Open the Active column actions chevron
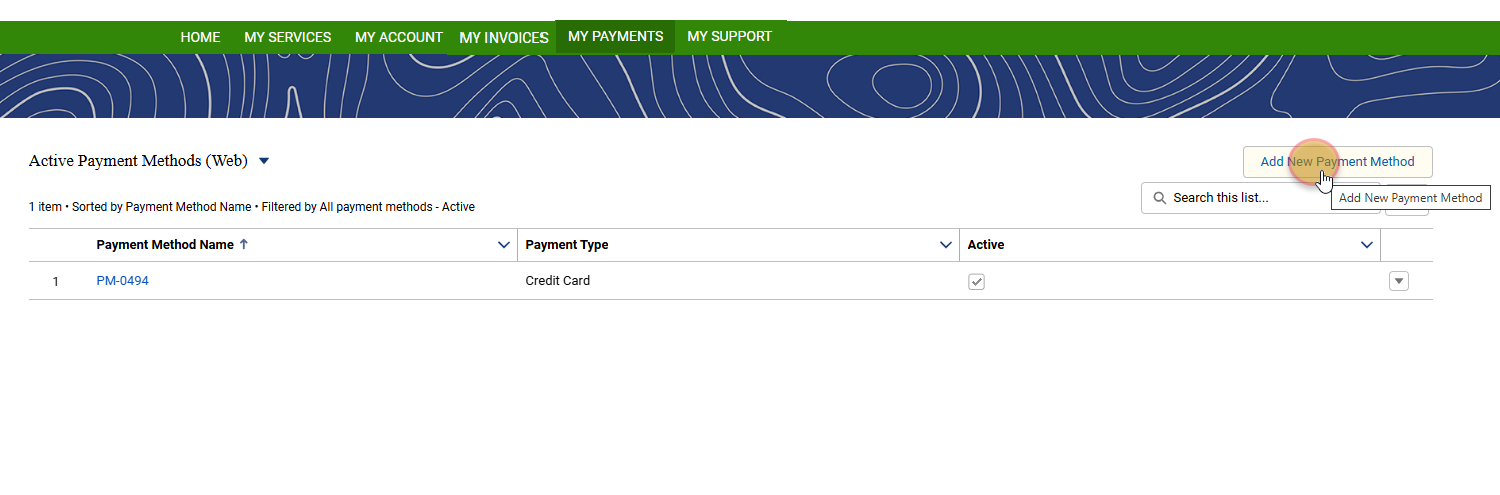 click(1367, 245)
